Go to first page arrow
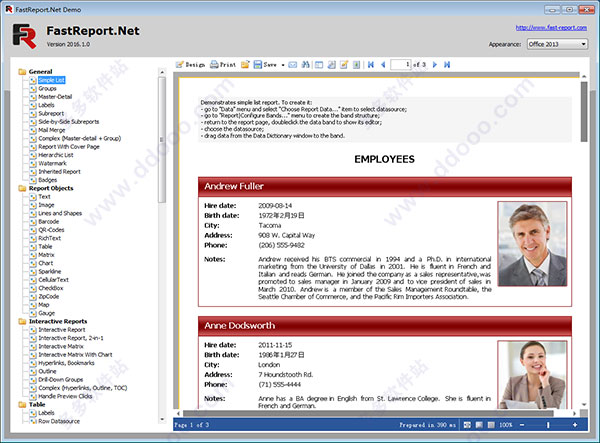This screenshot has height=443, width=600. click(x=371, y=65)
